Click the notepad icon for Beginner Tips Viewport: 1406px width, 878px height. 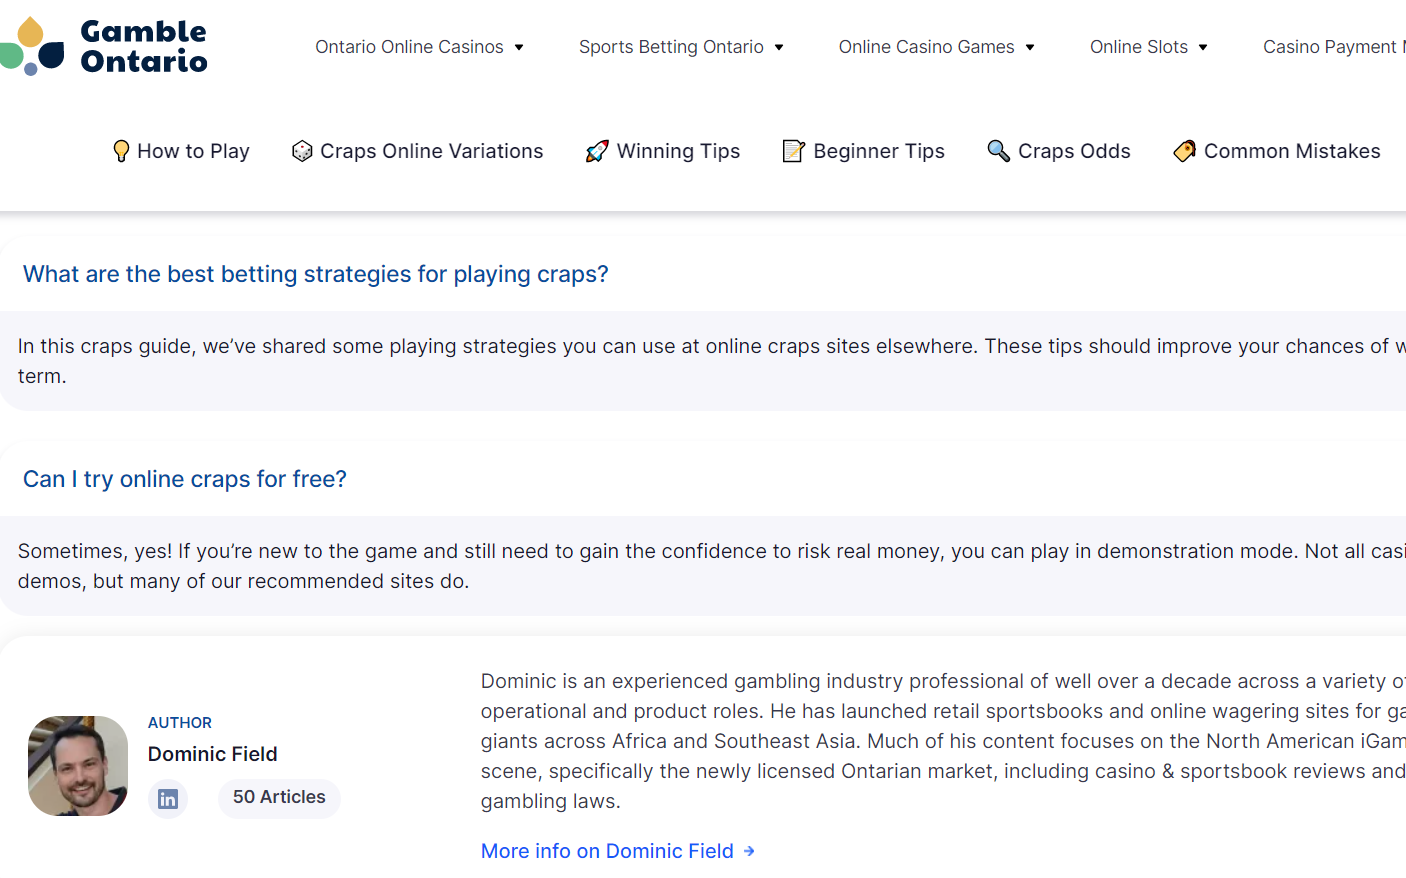[x=793, y=151]
